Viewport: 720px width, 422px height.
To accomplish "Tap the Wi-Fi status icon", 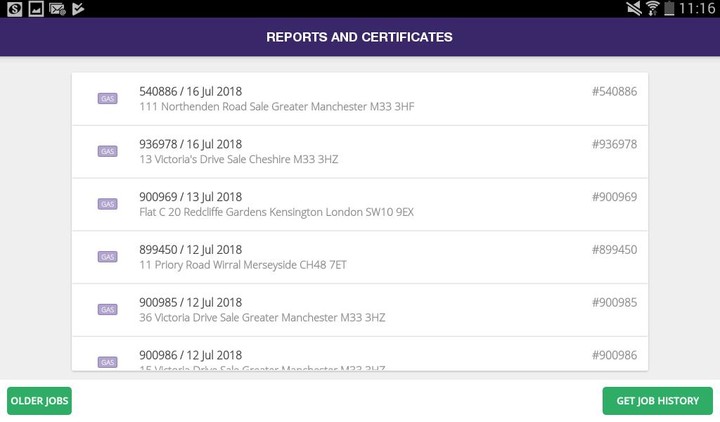I will point(652,8).
